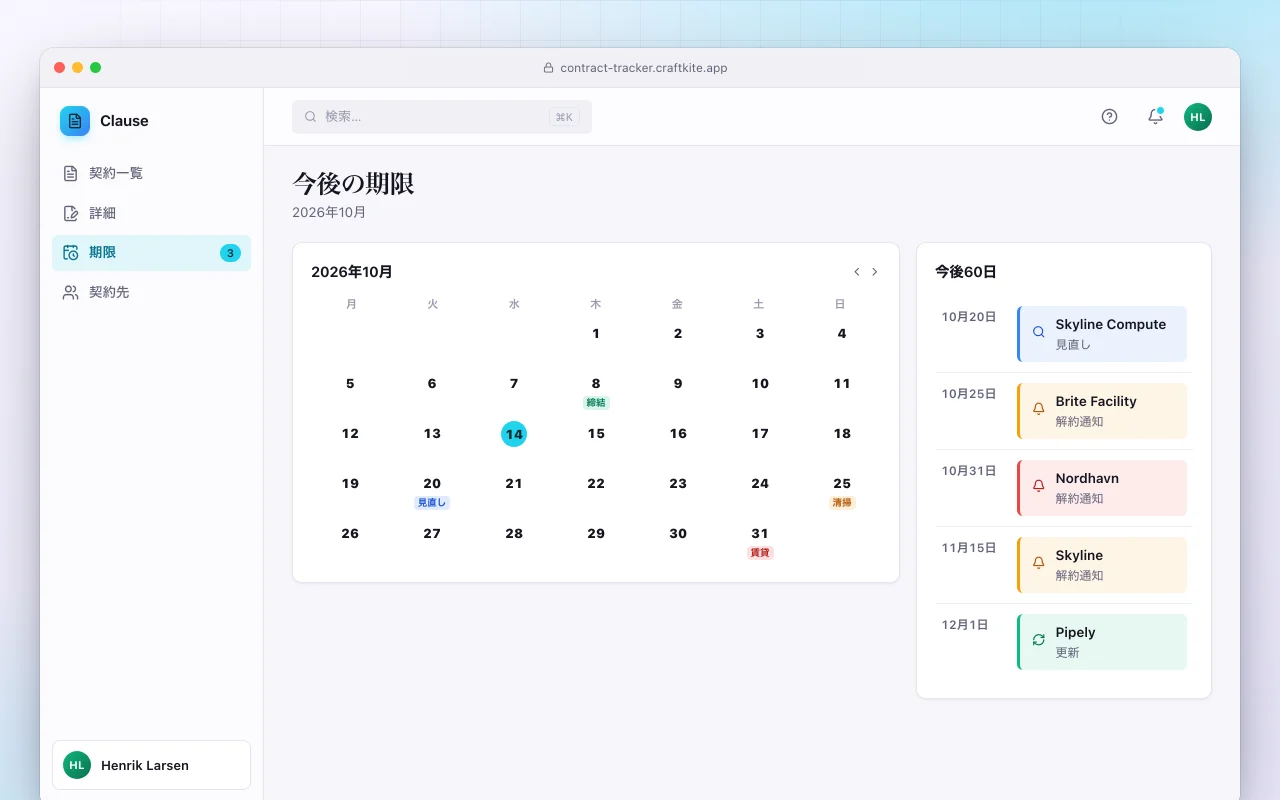Select October 26 on the calendar
This screenshot has width=1280, height=800.
click(350, 534)
